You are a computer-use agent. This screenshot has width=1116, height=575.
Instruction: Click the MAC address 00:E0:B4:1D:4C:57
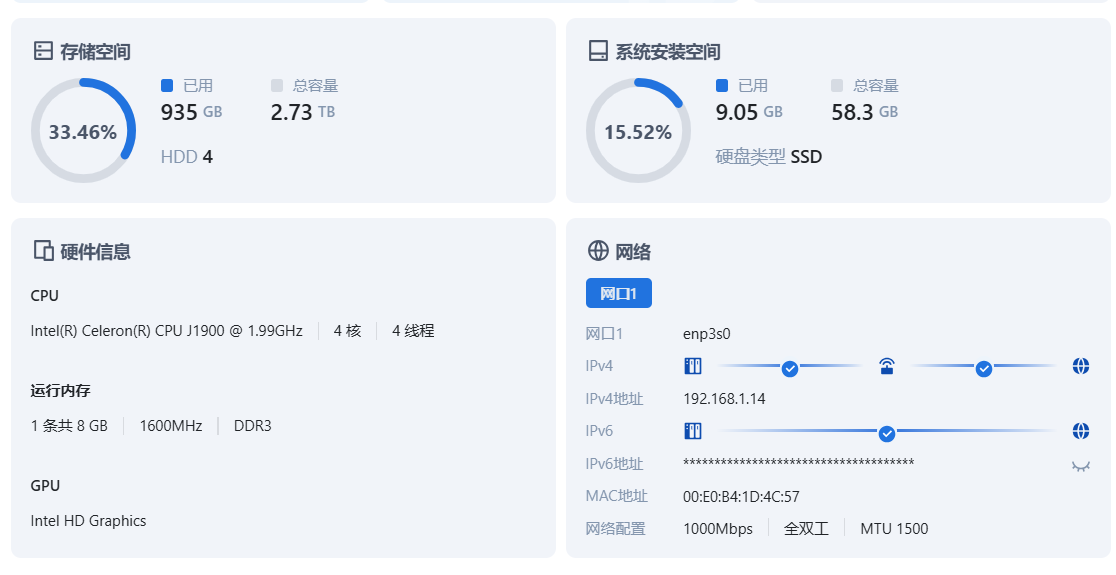741,497
